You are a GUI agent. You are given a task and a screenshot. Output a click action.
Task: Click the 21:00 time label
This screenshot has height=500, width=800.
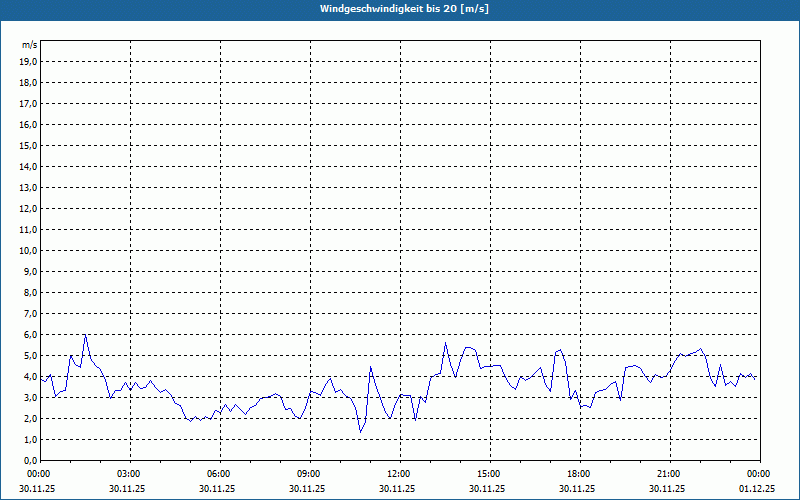(669, 474)
